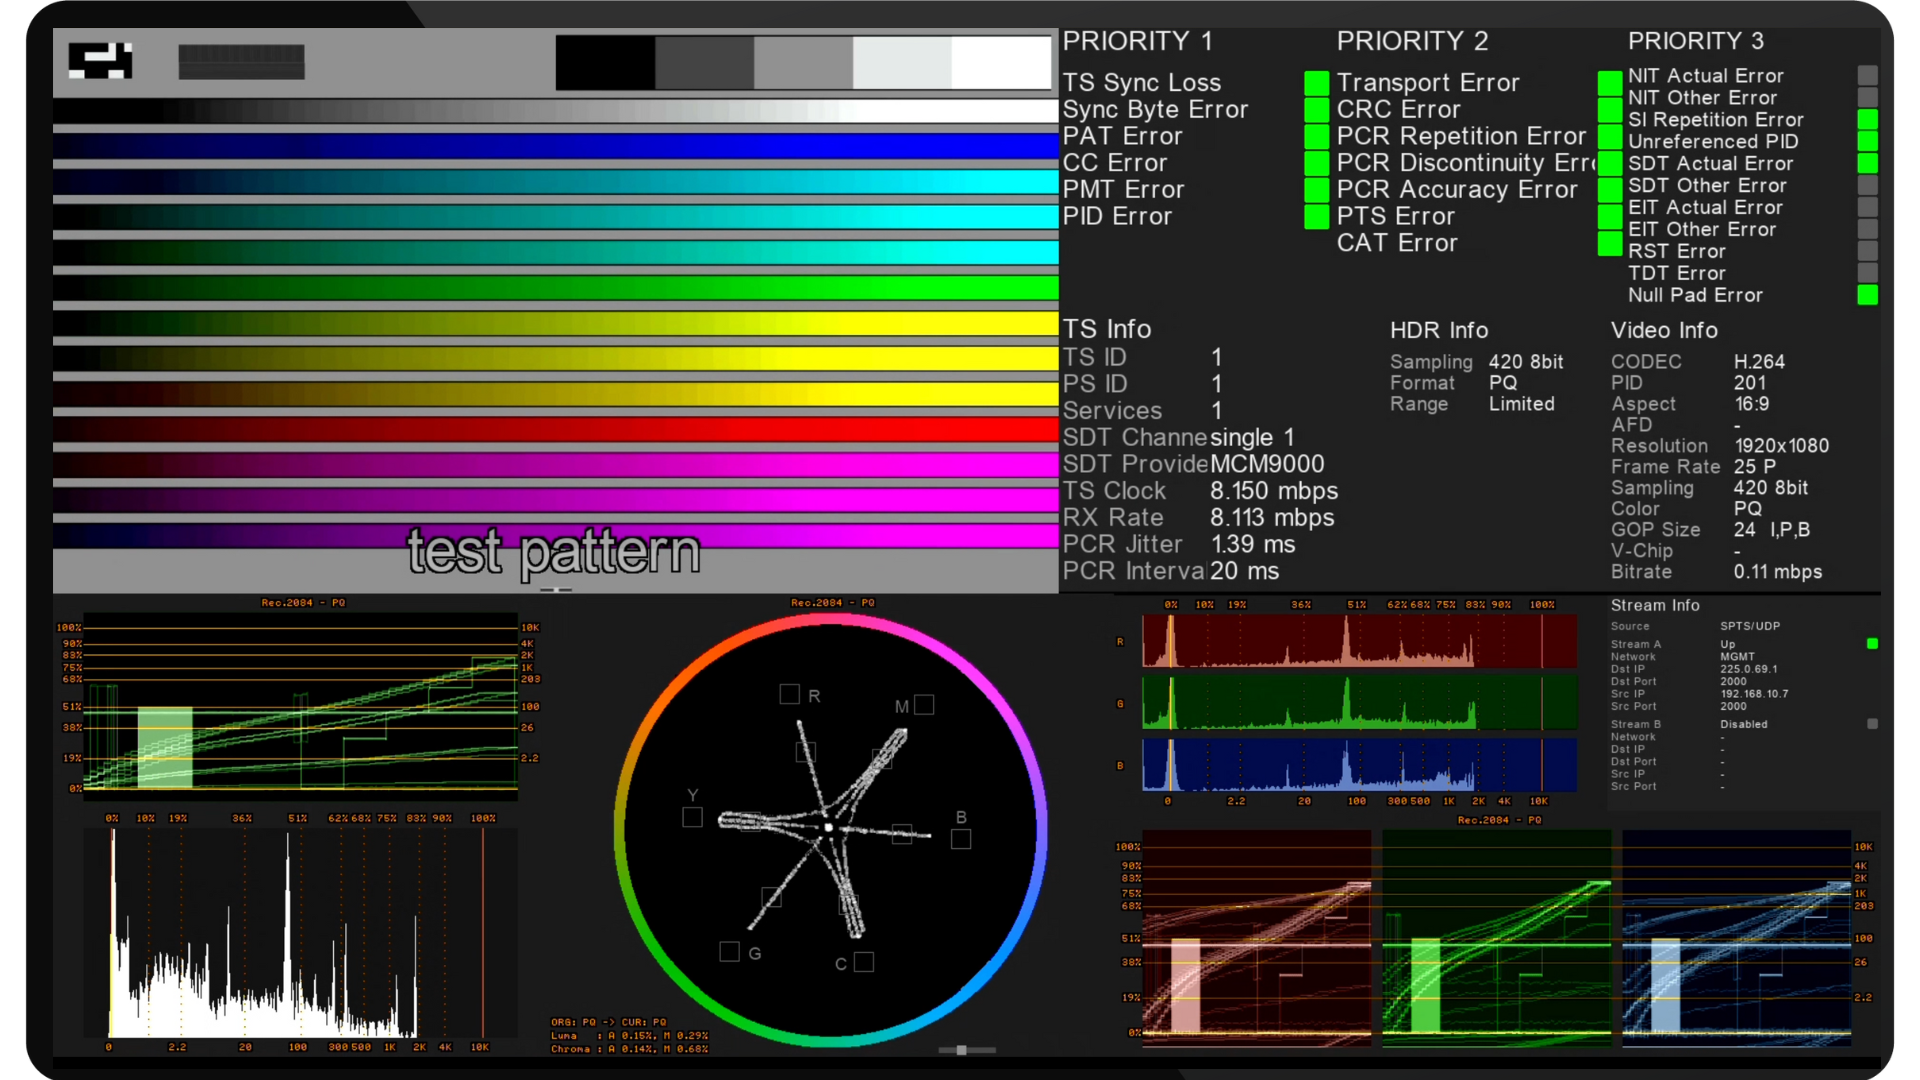Click the small slider below the vectorscope

(962, 1050)
